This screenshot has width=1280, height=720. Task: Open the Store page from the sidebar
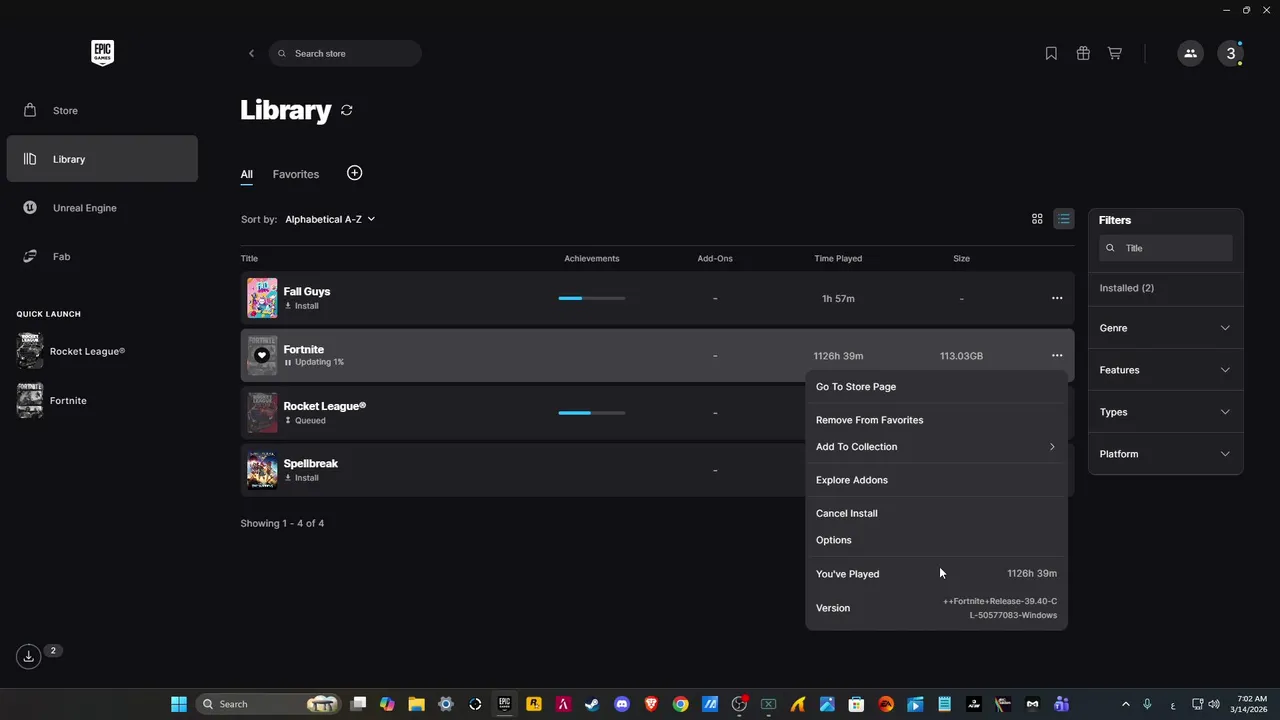pos(102,110)
